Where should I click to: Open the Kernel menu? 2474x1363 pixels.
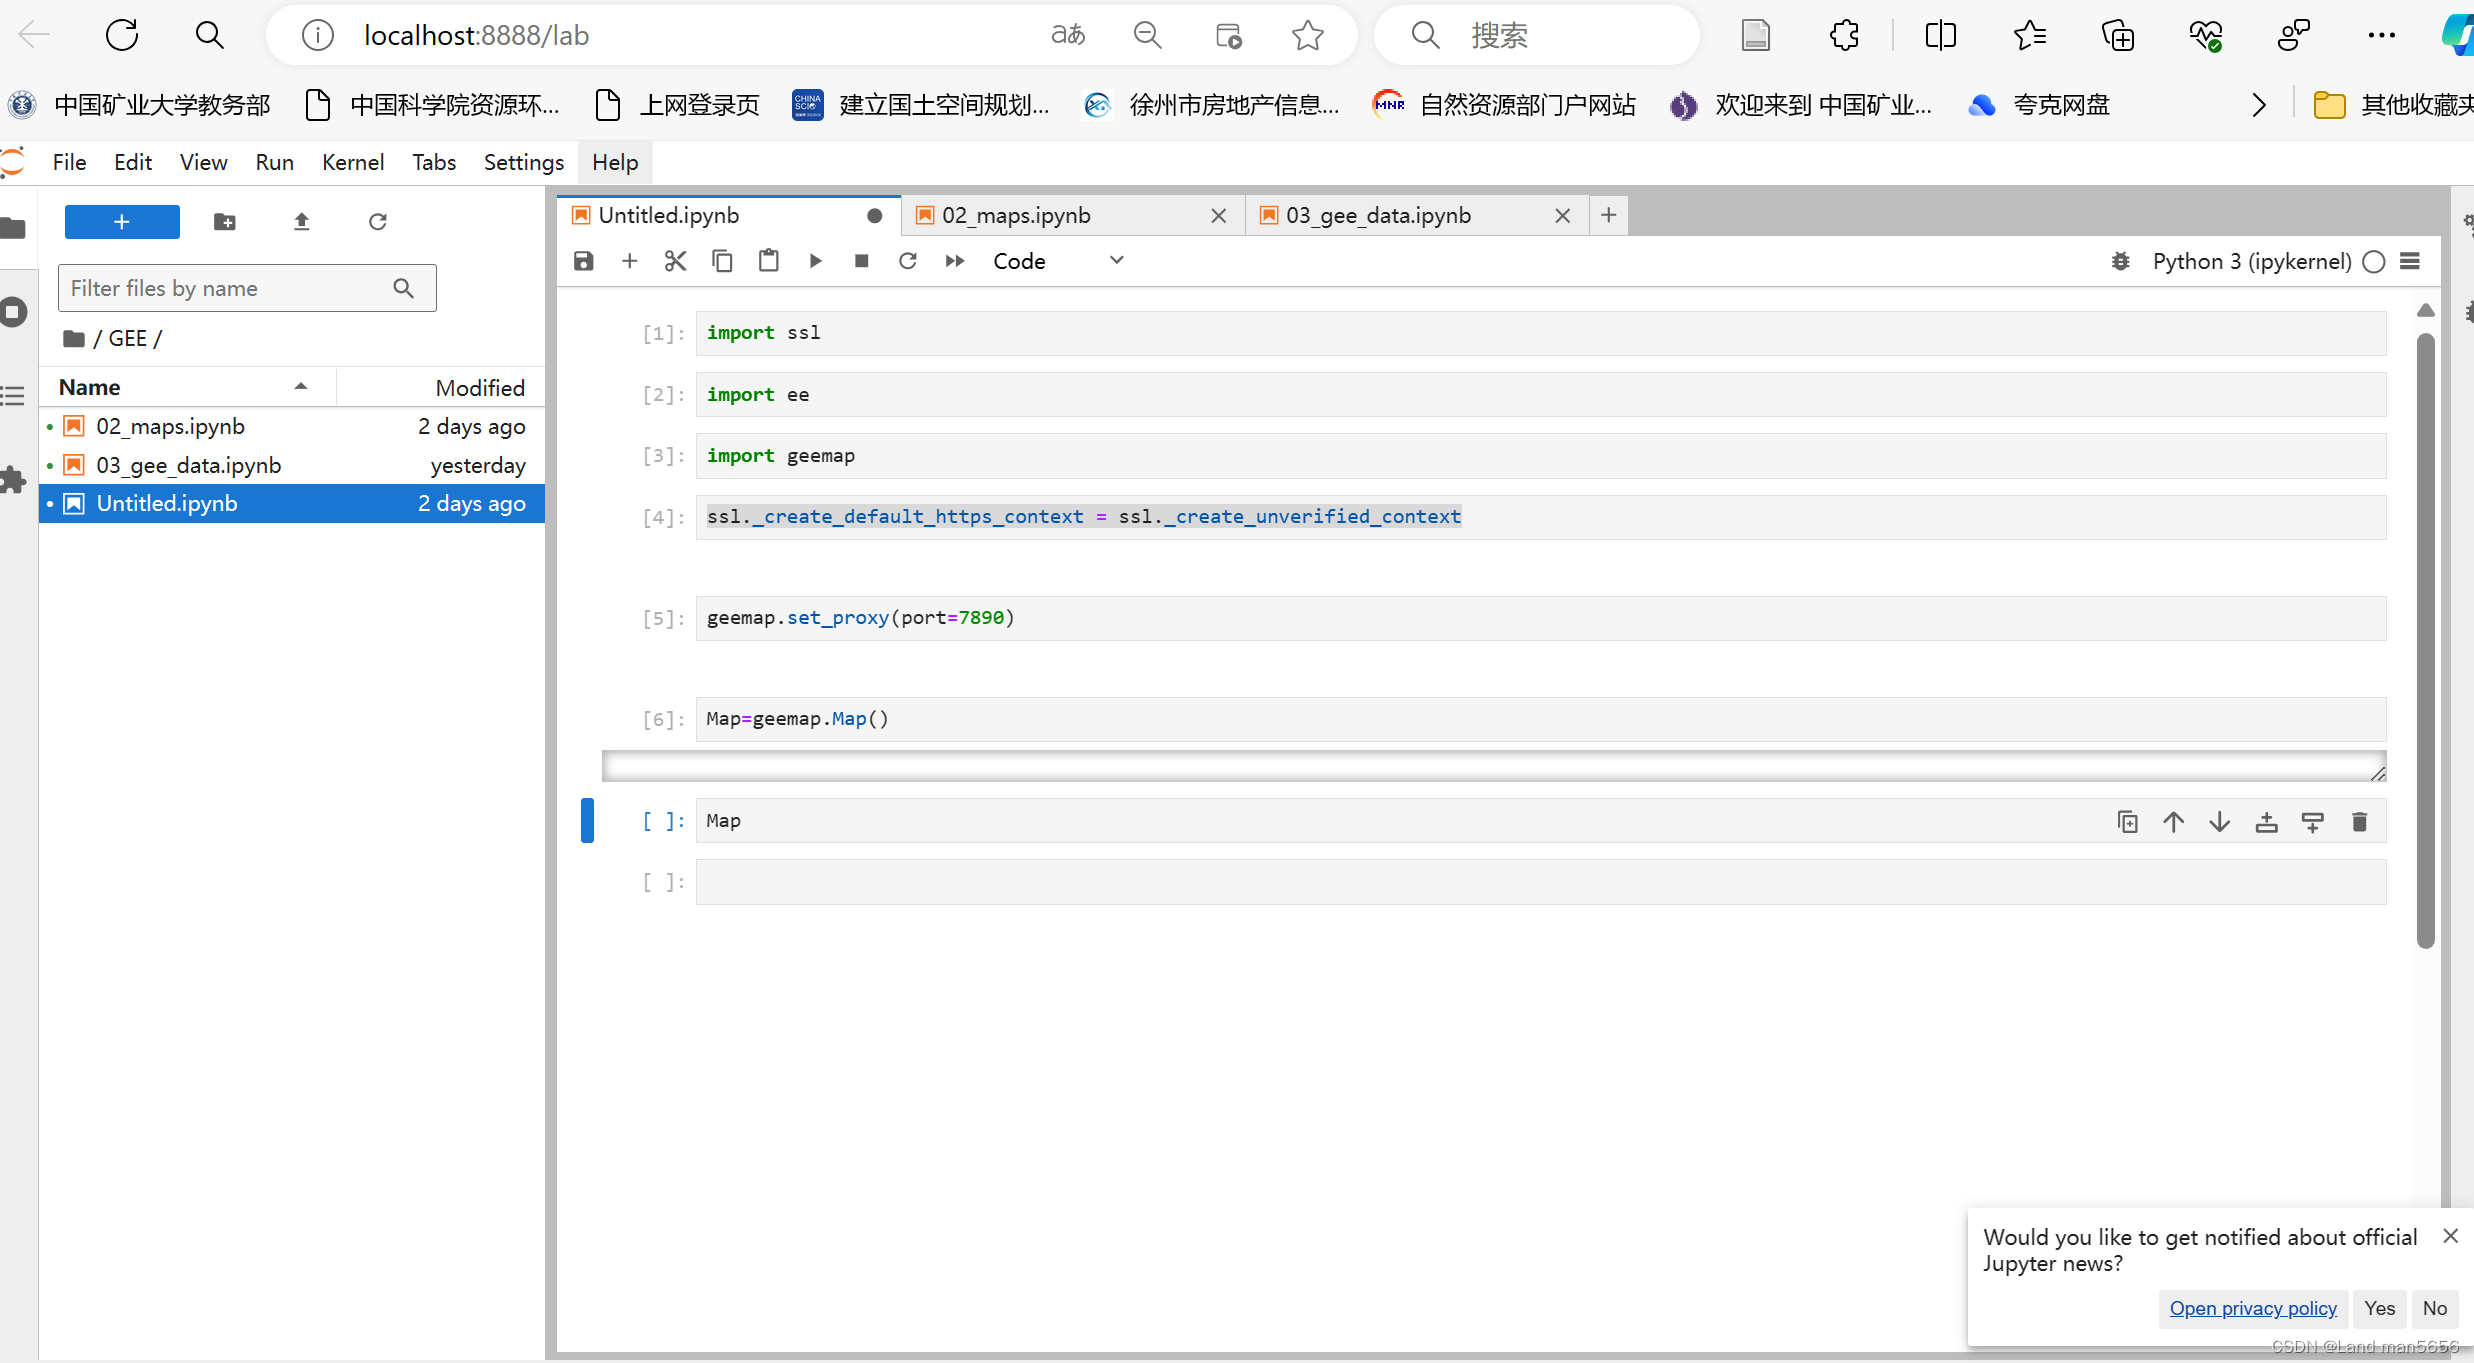tap(352, 162)
